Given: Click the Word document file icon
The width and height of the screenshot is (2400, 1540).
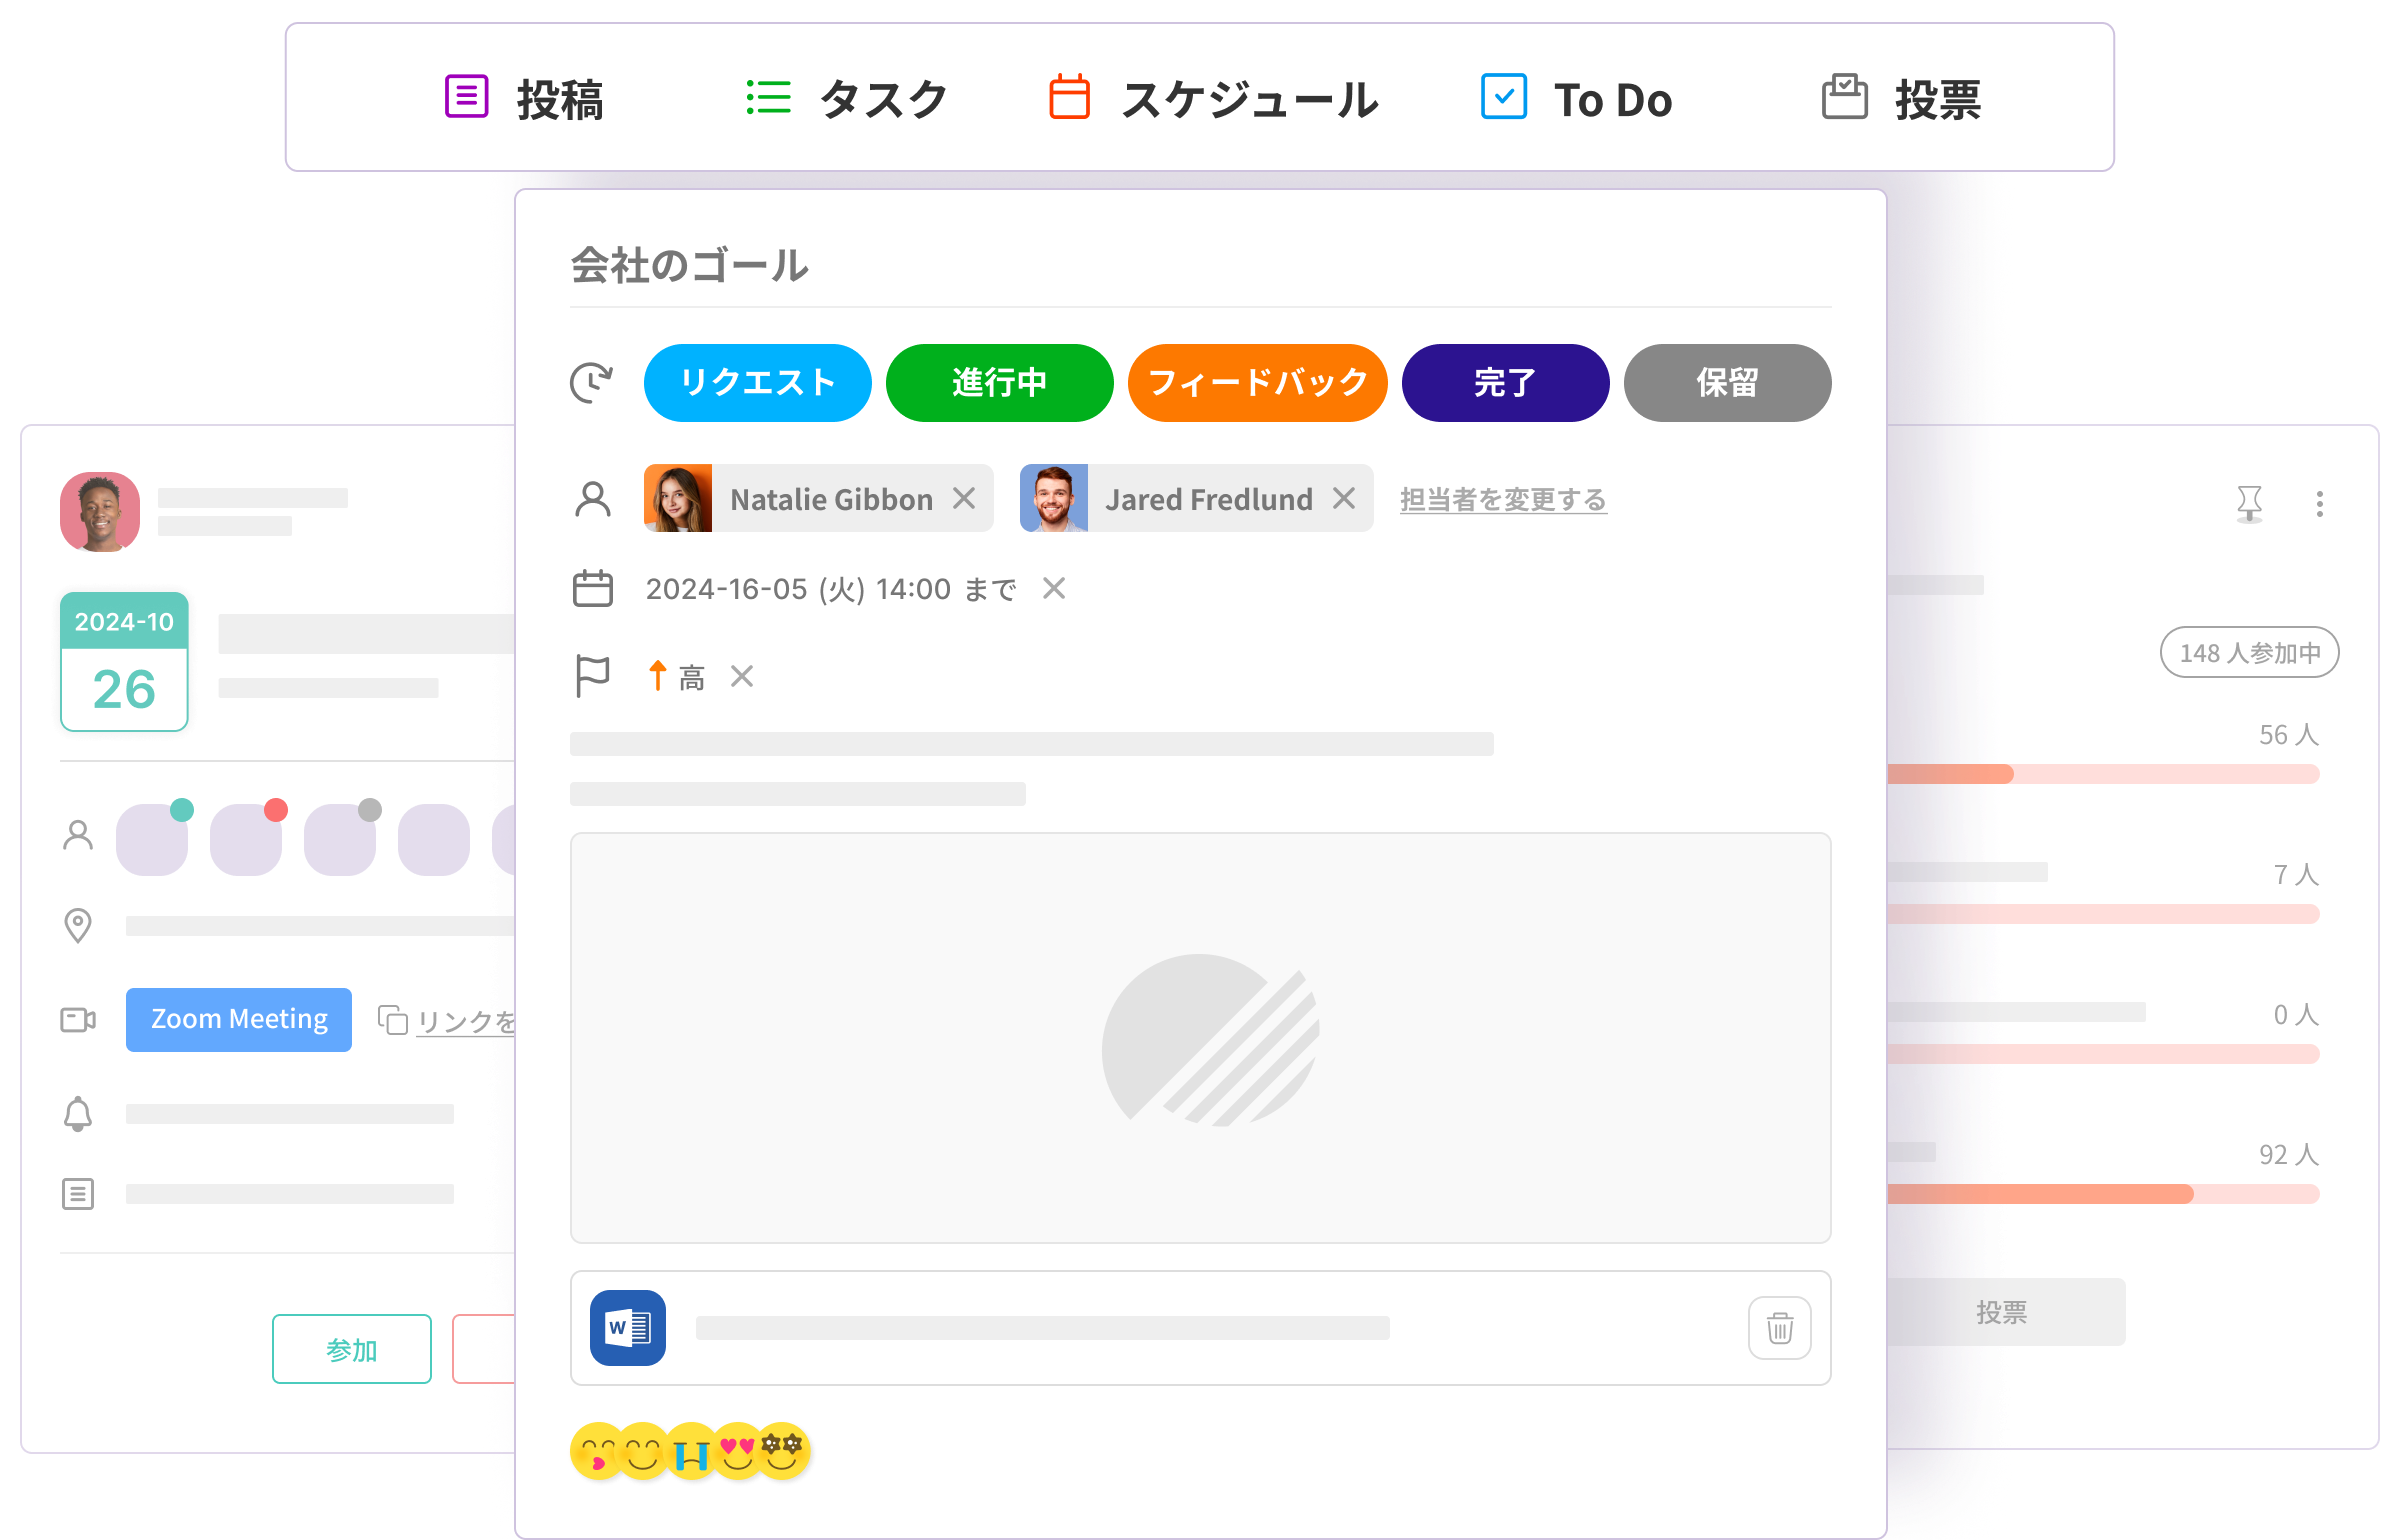Looking at the screenshot, I should point(628,1328).
